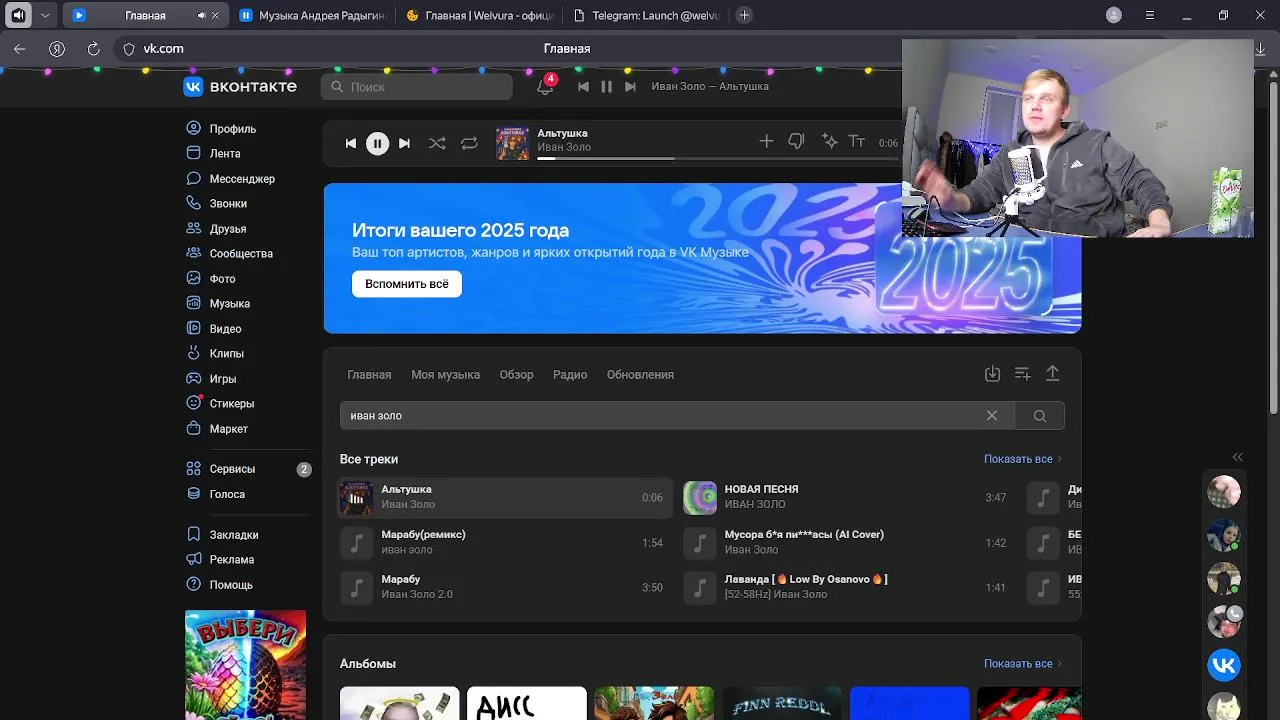This screenshot has height=720, width=1280.
Task: Open Музыка in the sidebar
Action: pyautogui.click(x=218, y=304)
